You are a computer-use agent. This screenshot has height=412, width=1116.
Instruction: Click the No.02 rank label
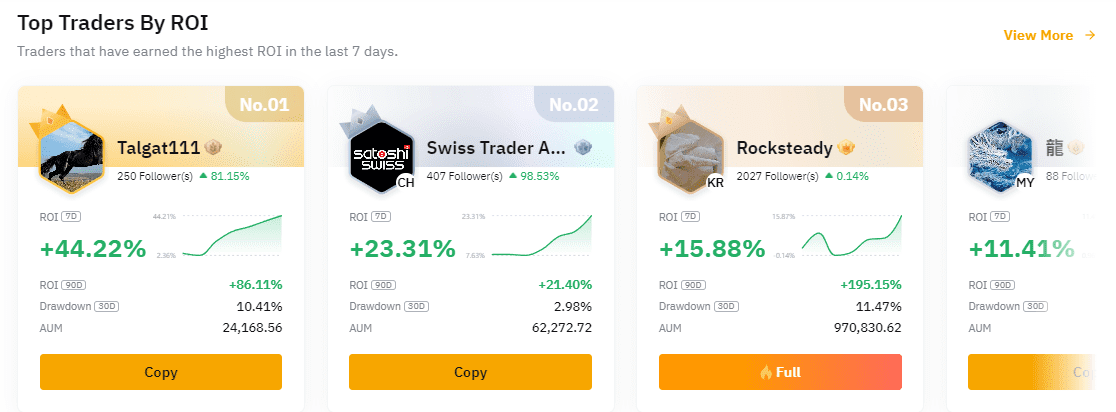[x=574, y=105]
